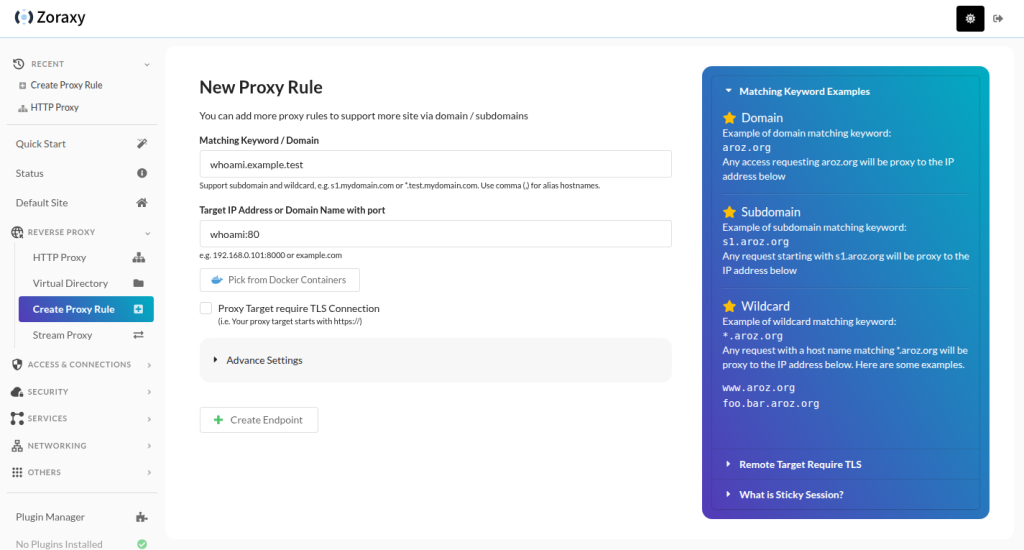Viewport: 1024px width, 550px height.
Task: Click Pick from Docker Containers button
Action: click(280, 280)
